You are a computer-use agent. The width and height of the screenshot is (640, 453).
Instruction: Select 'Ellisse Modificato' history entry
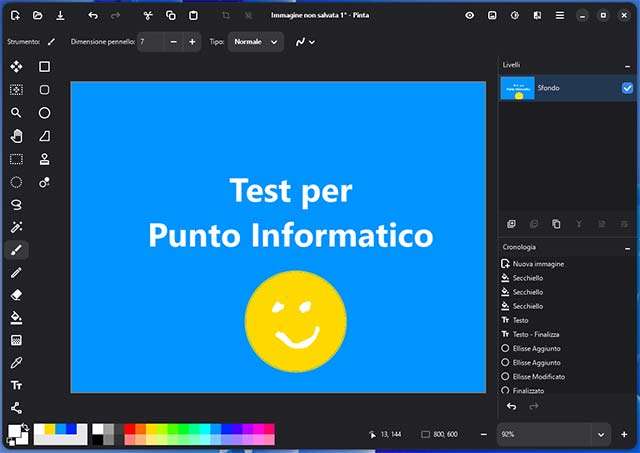(x=567, y=377)
